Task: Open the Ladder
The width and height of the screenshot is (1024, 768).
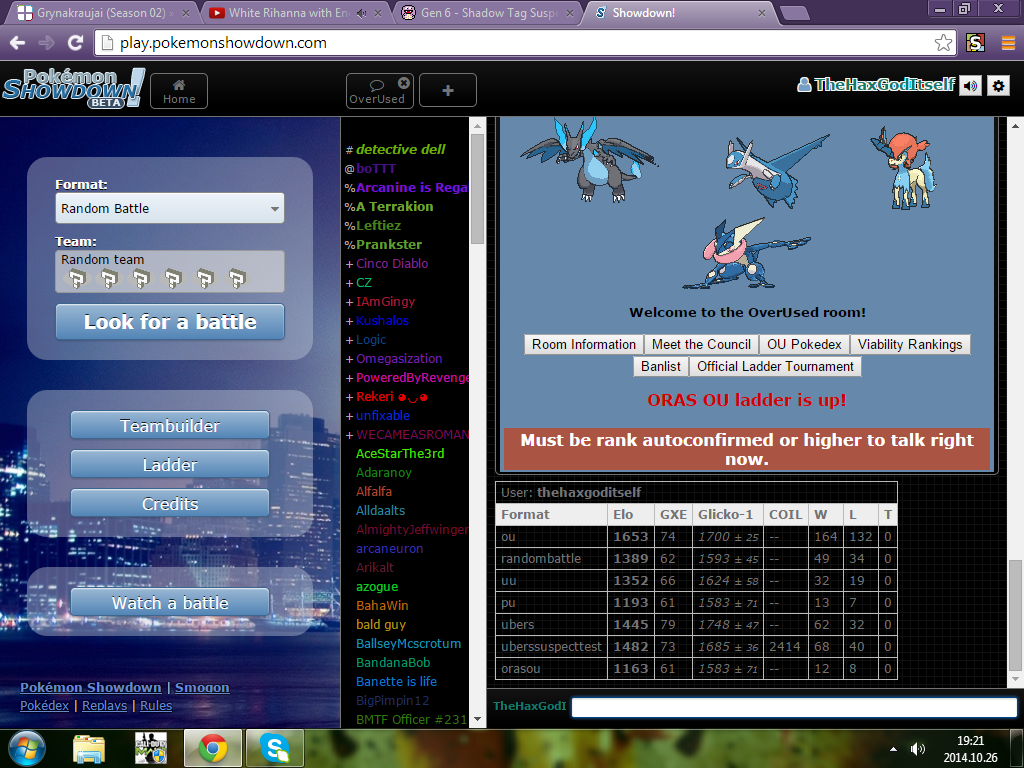Action: pyautogui.click(x=170, y=465)
